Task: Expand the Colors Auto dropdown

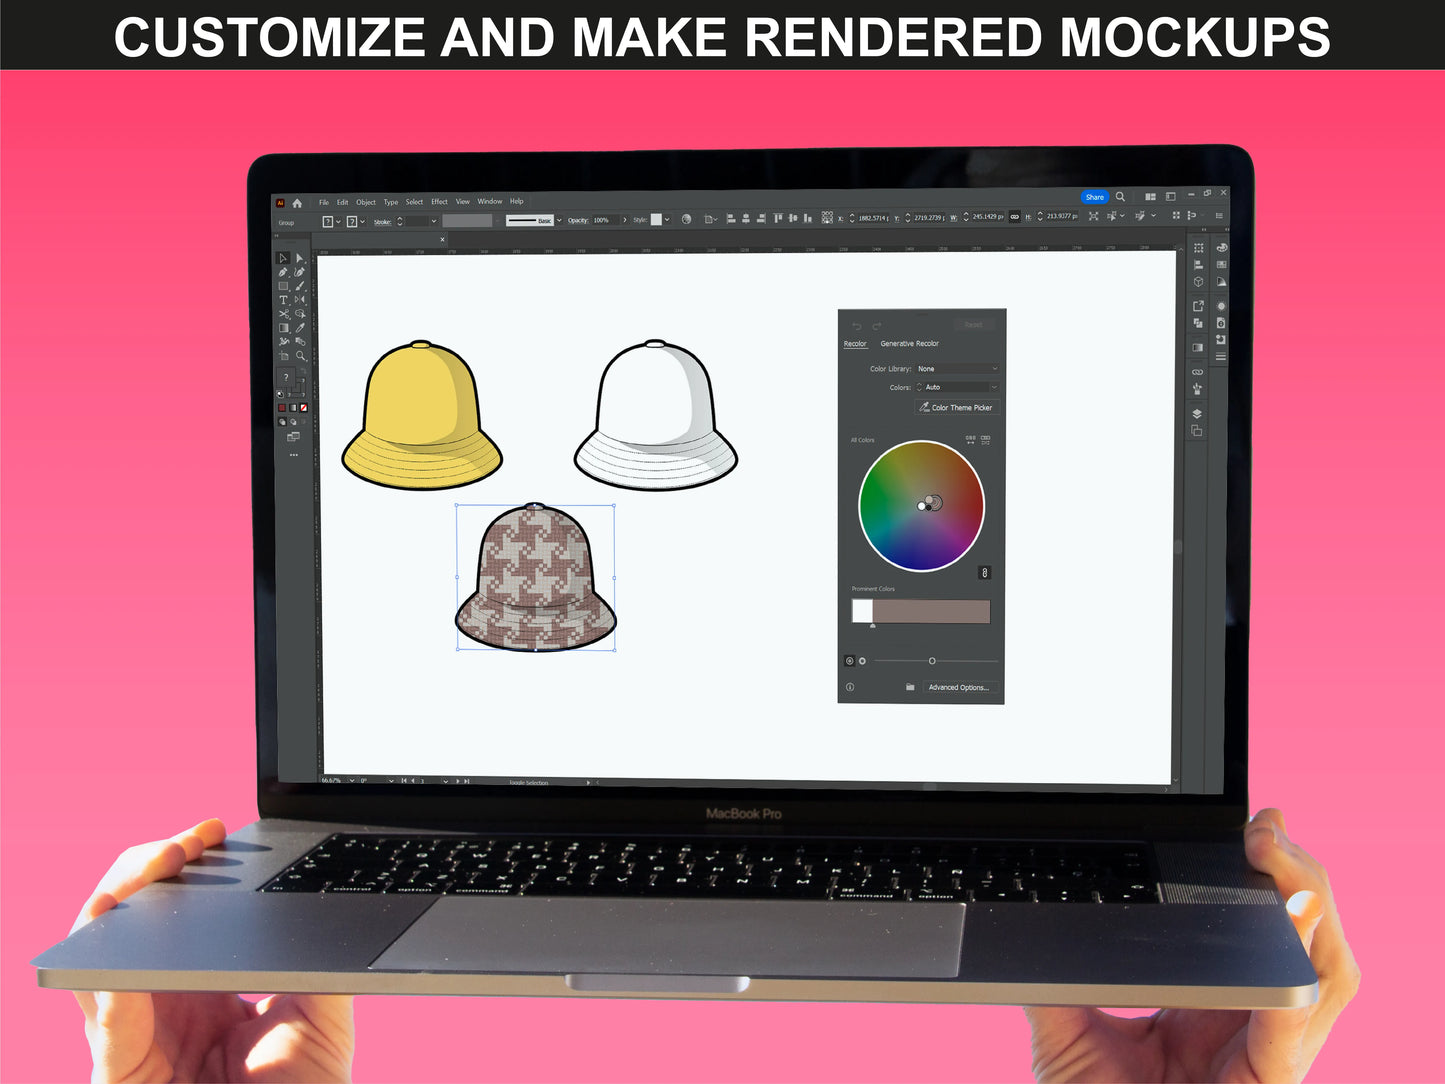Action: 957,387
